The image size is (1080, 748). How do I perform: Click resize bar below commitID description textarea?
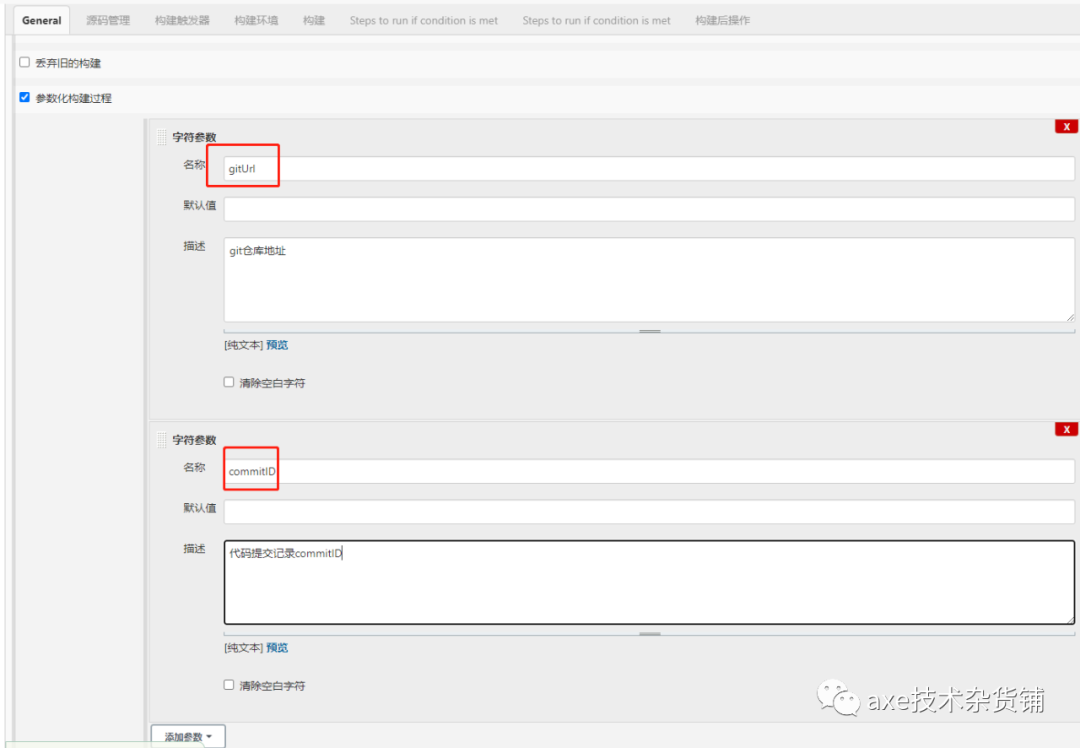coord(649,634)
